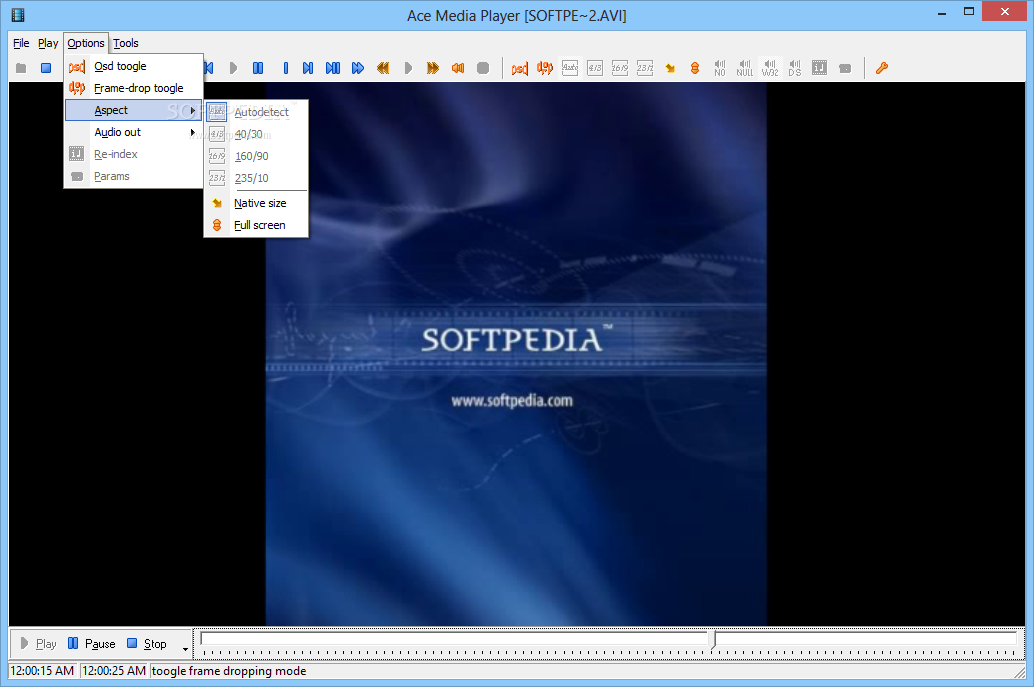Click the gray rounded stop toolbar icon
1034x687 pixels.
point(483,68)
